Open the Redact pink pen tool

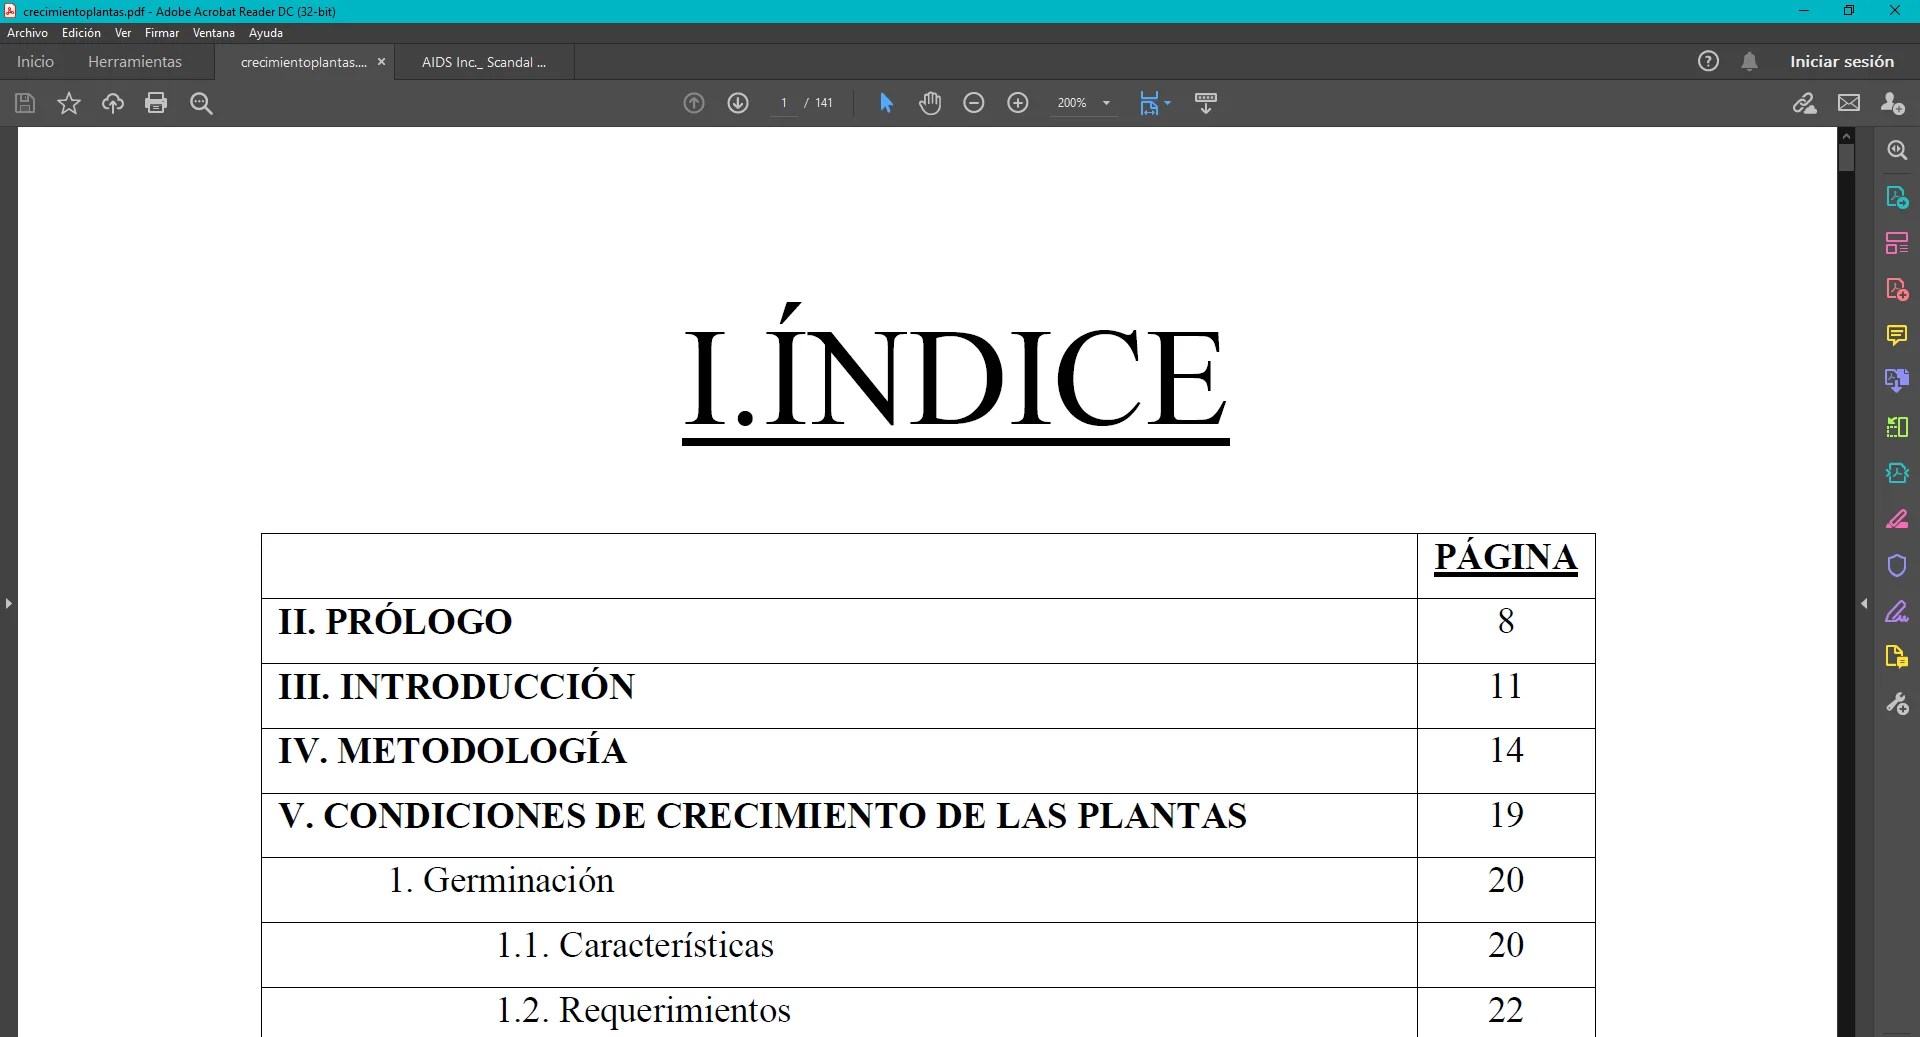coord(1897,519)
